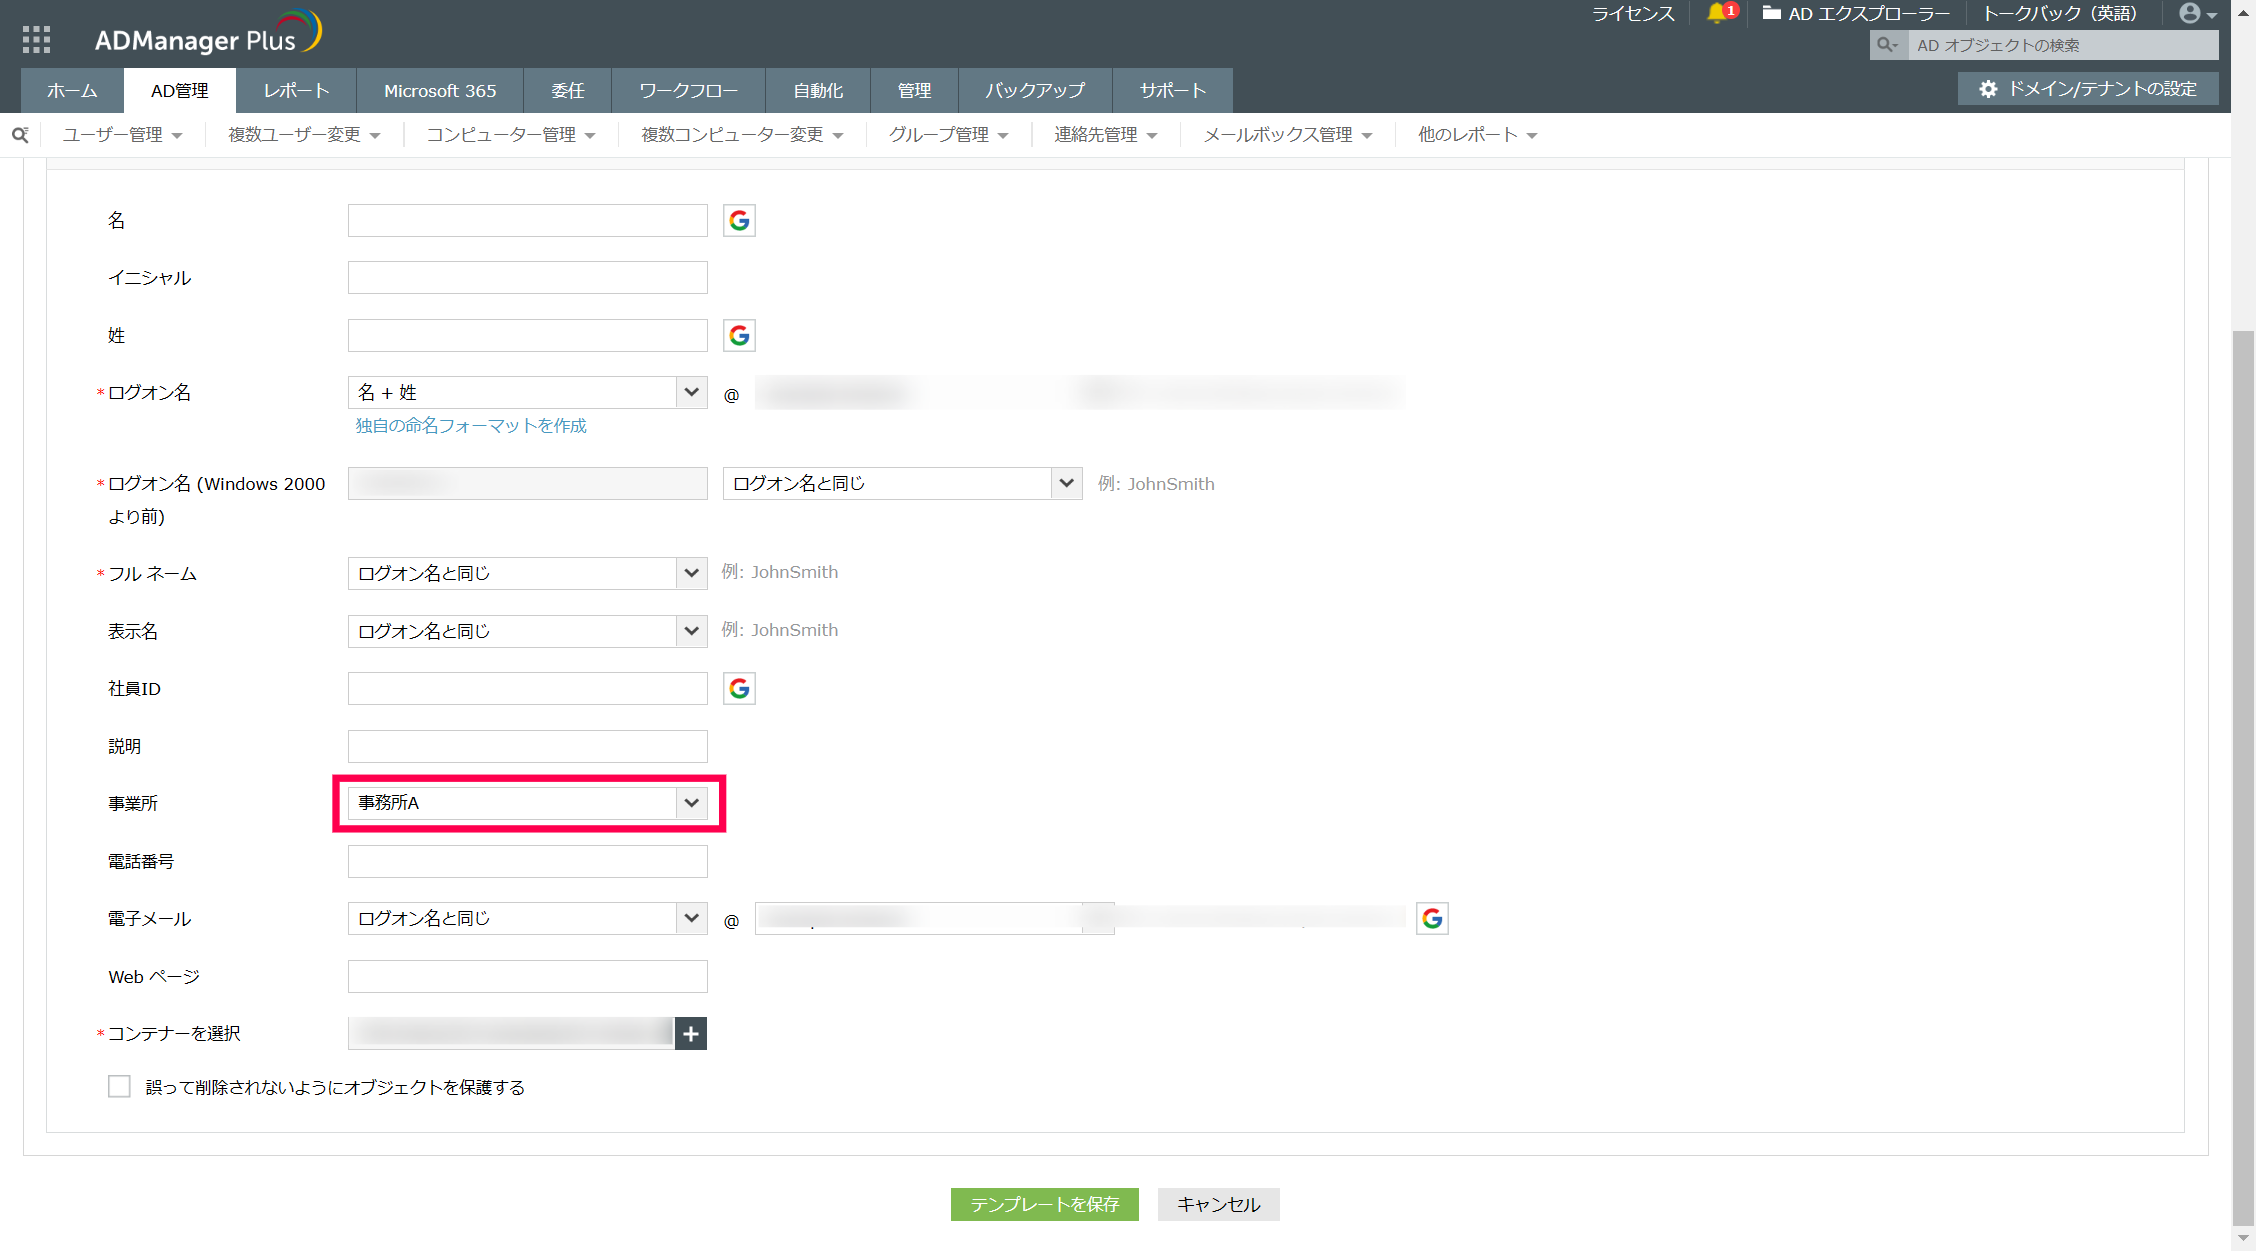Open the 表示名 dropdown
This screenshot has width=2256, height=1251.
527,631
